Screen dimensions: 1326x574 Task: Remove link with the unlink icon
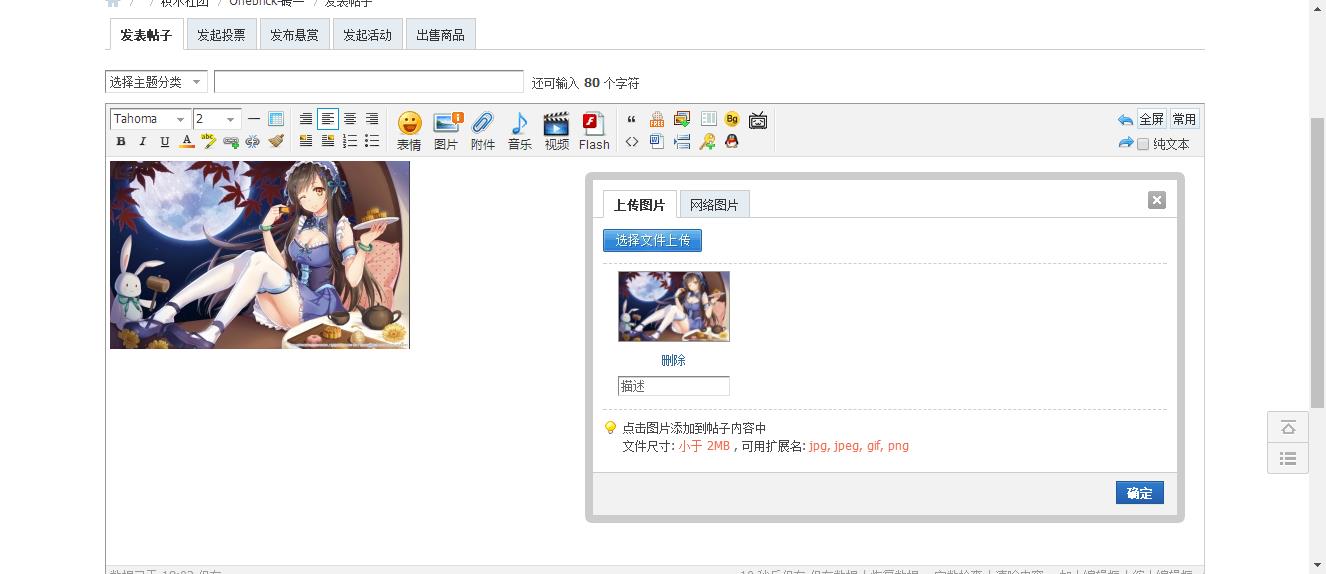click(253, 142)
